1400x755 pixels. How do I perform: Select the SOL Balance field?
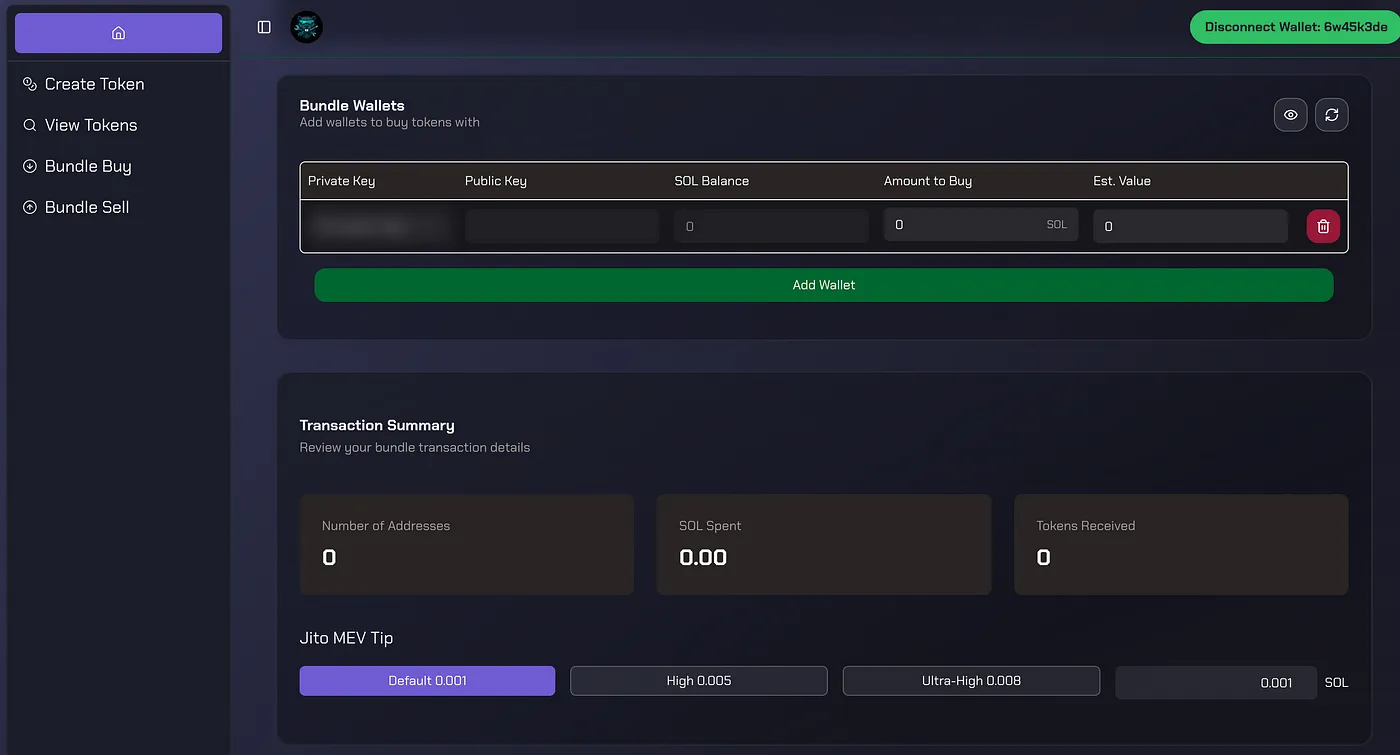coord(771,226)
